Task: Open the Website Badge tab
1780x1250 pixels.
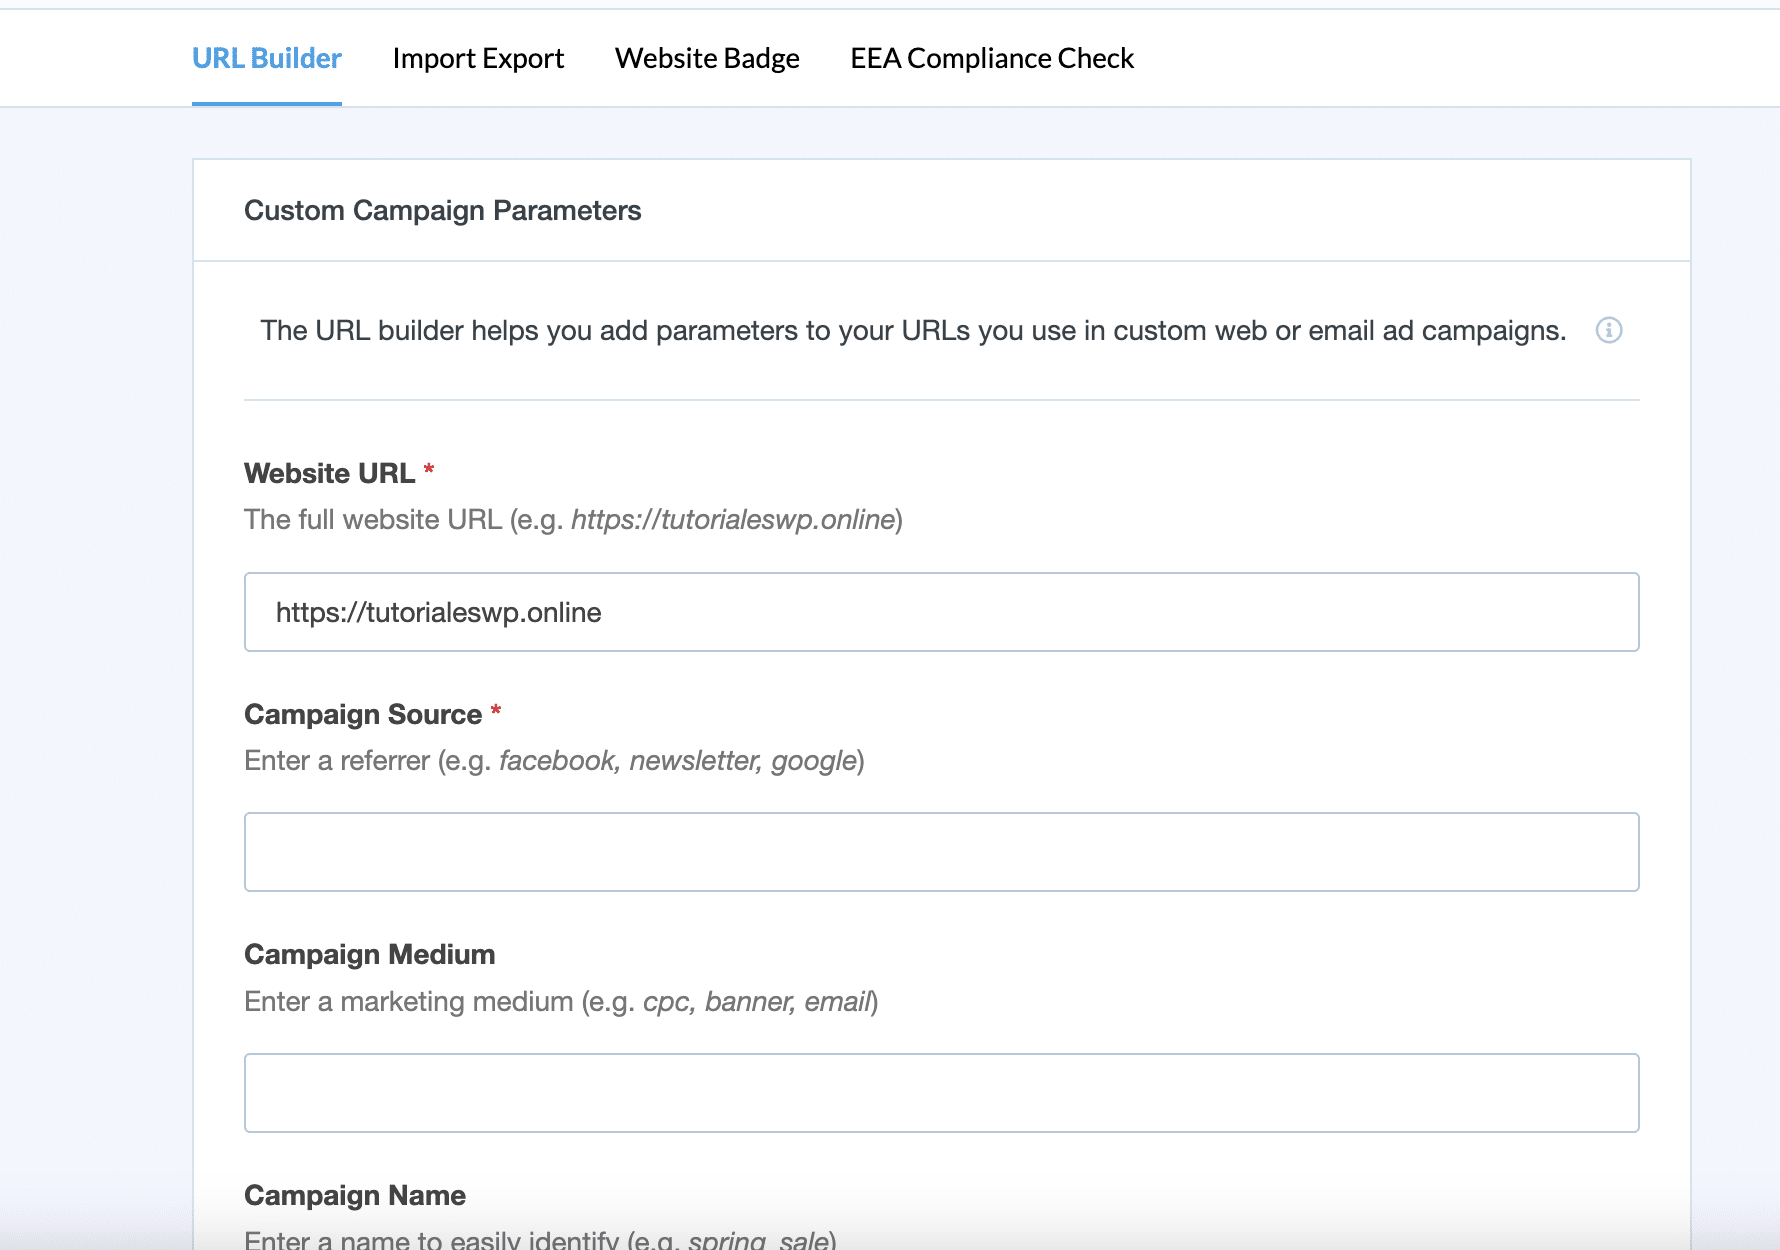Action: [707, 59]
